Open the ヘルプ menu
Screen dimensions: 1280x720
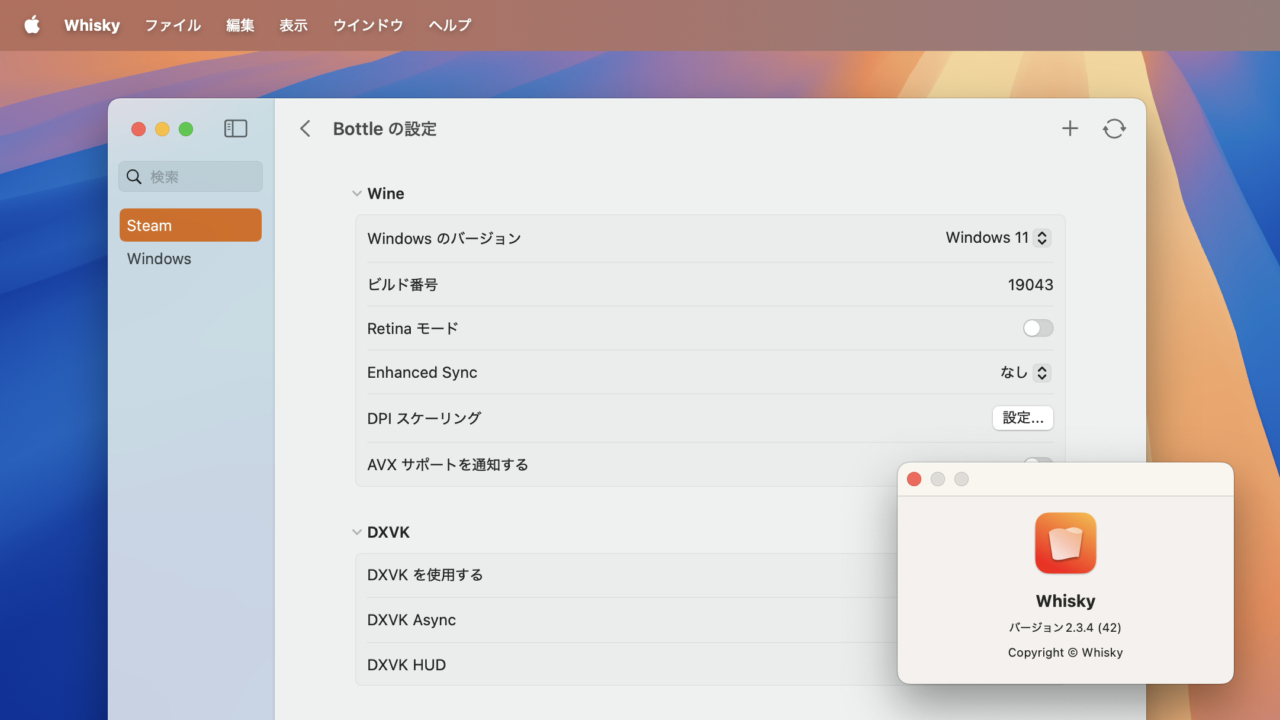pyautogui.click(x=450, y=25)
